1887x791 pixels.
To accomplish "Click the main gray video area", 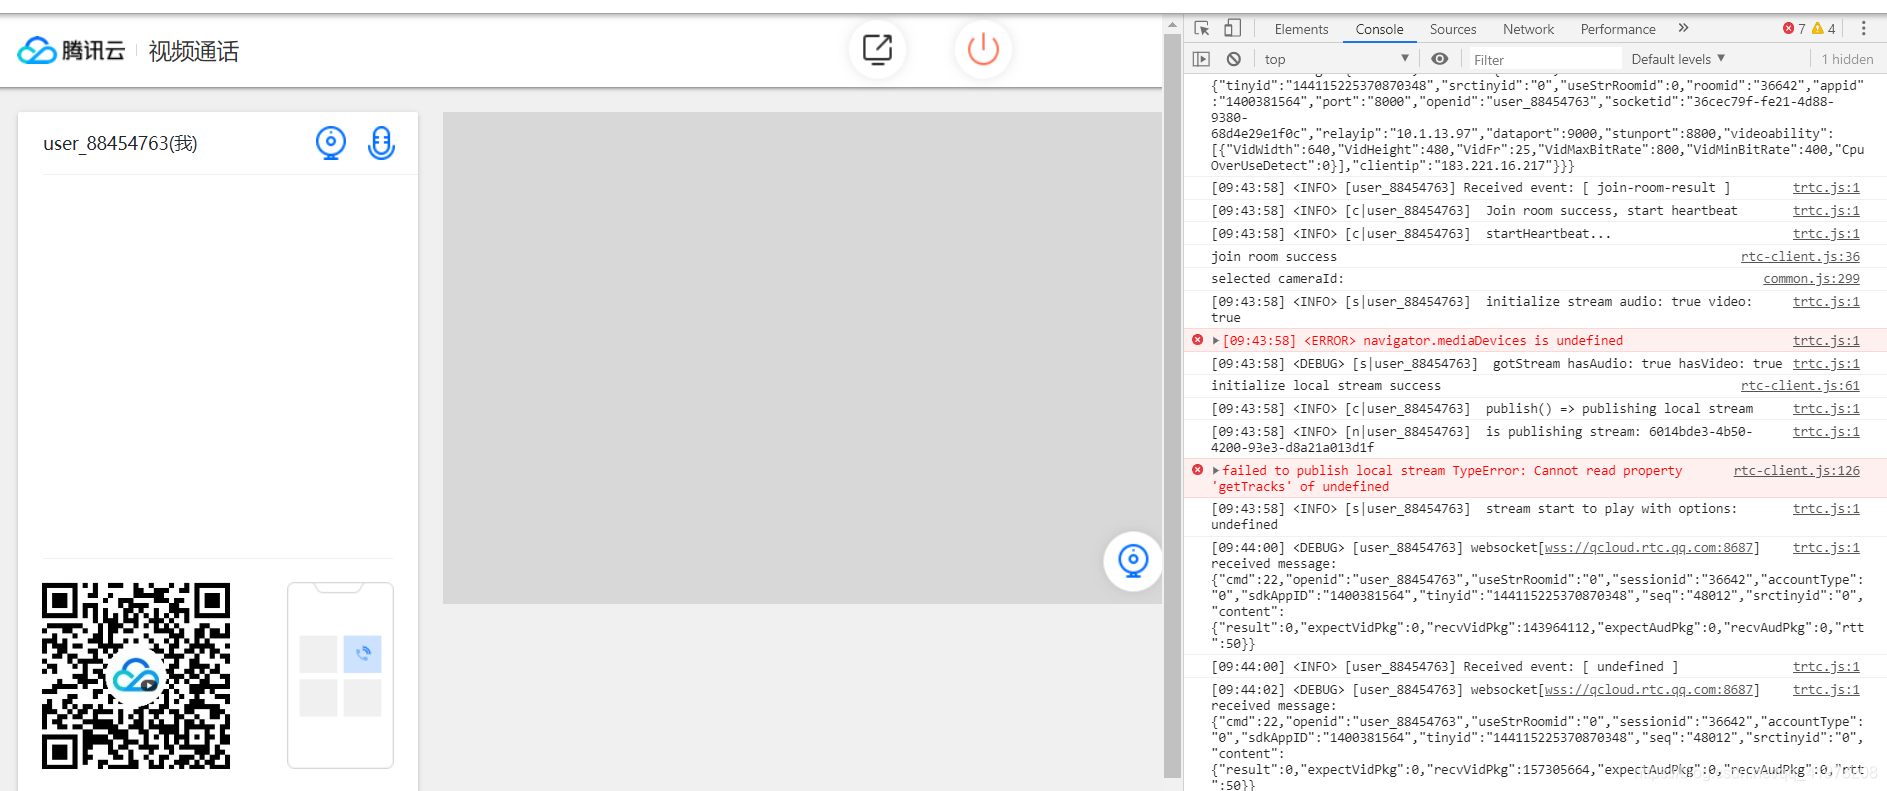I will click(802, 357).
